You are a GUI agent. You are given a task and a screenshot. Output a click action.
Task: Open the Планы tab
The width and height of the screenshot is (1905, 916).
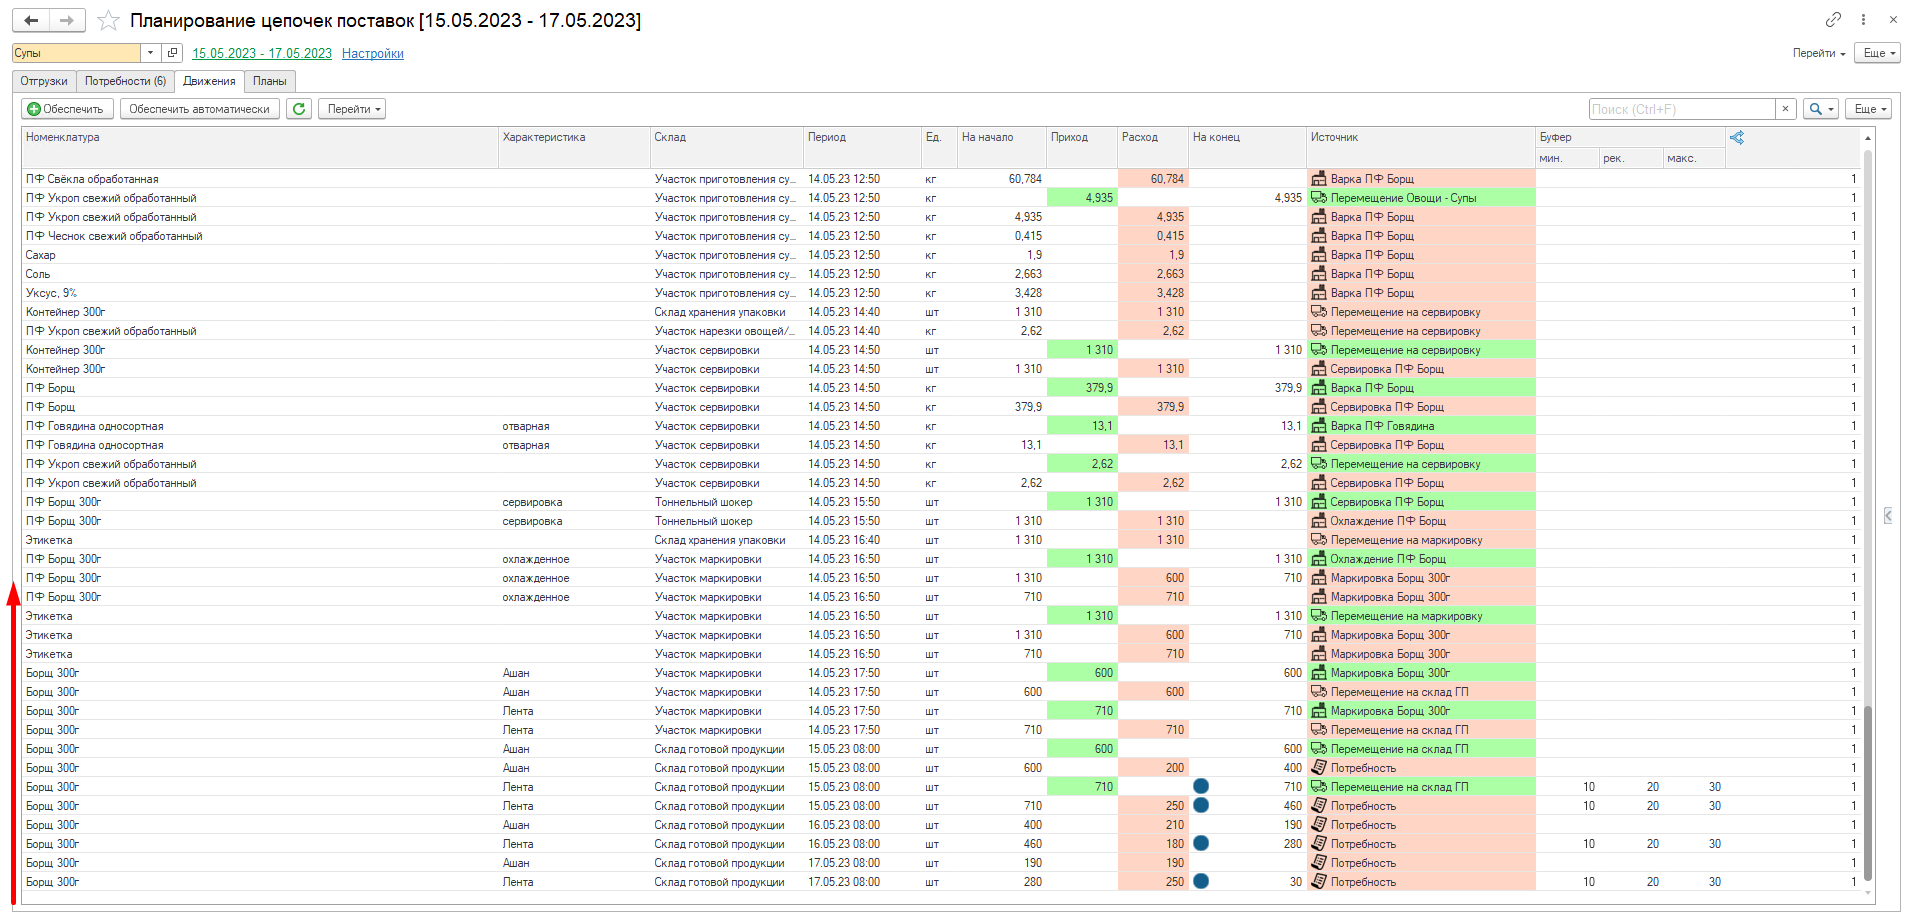pyautogui.click(x=269, y=81)
